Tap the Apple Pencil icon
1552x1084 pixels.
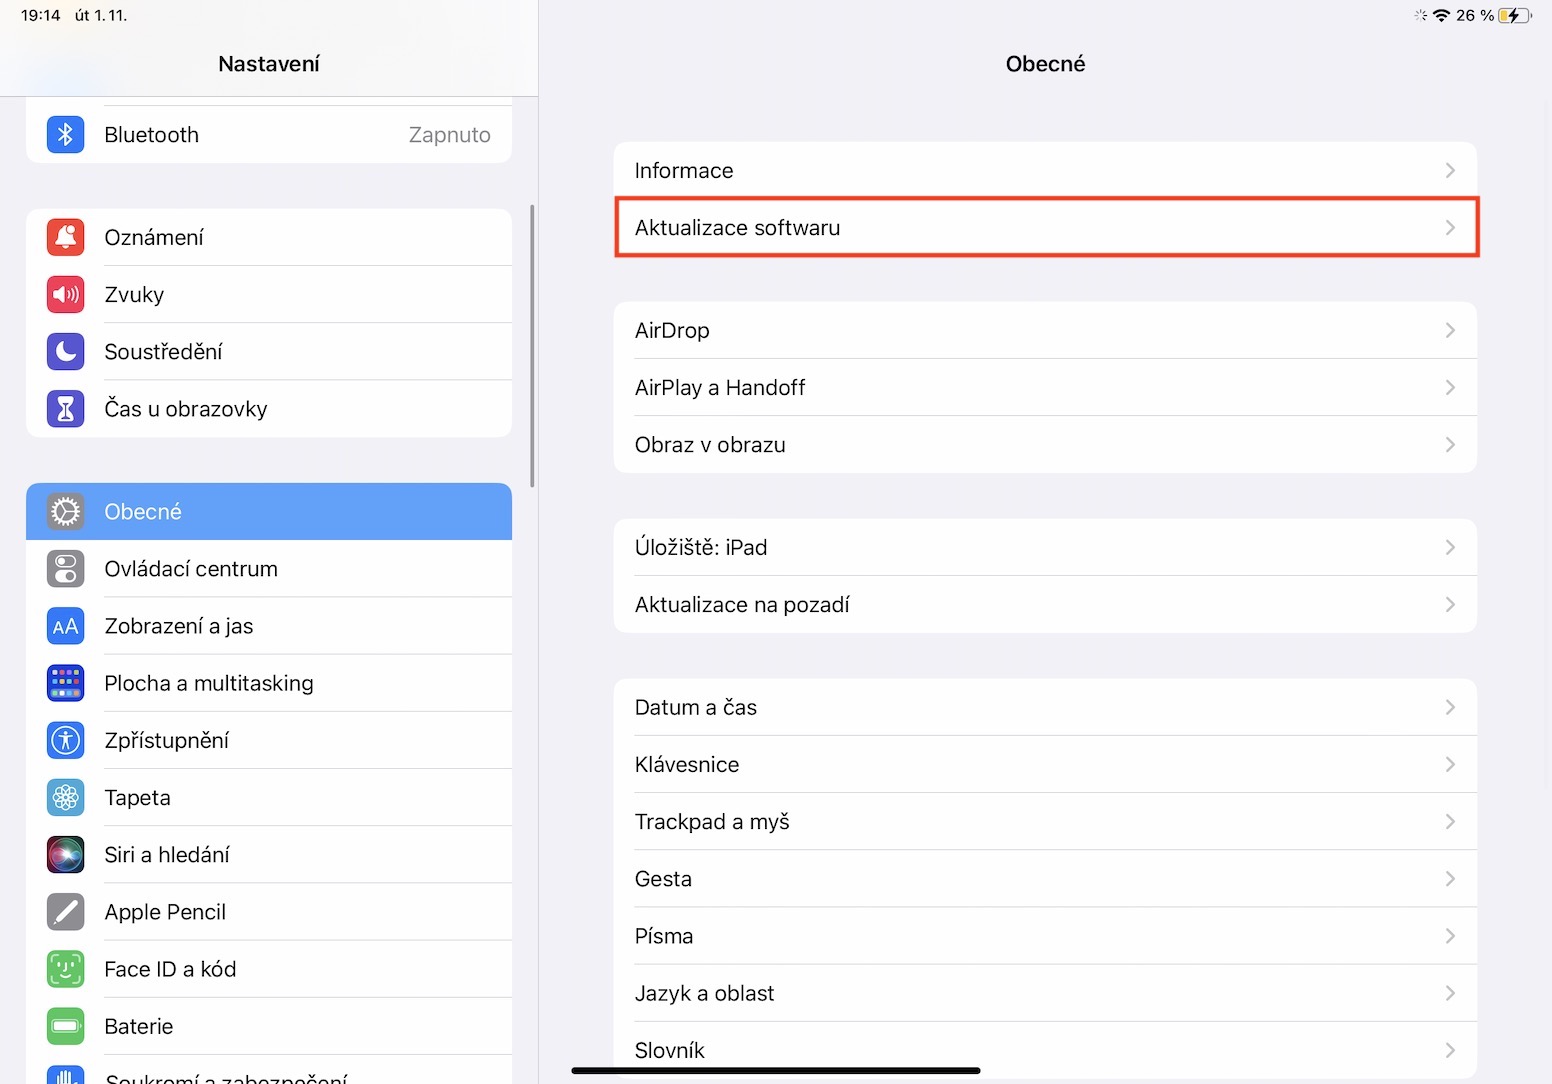point(65,912)
